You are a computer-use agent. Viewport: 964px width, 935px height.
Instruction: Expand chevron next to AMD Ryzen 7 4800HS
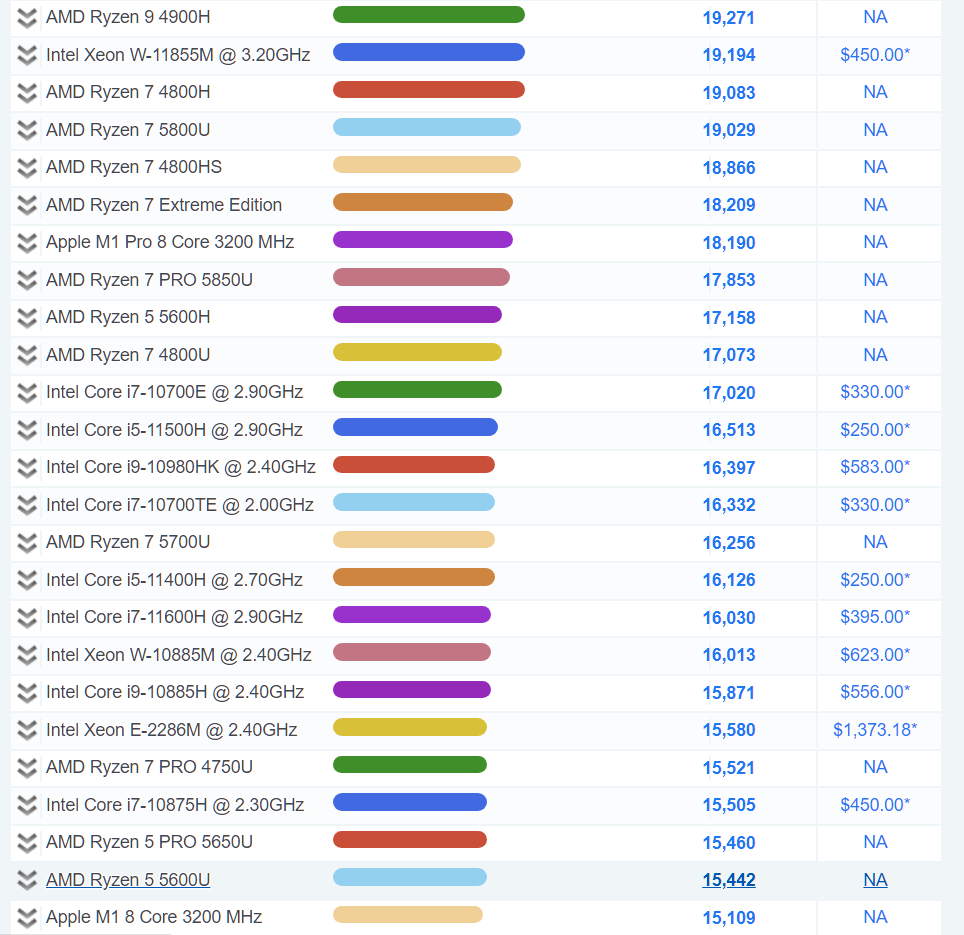(26, 168)
